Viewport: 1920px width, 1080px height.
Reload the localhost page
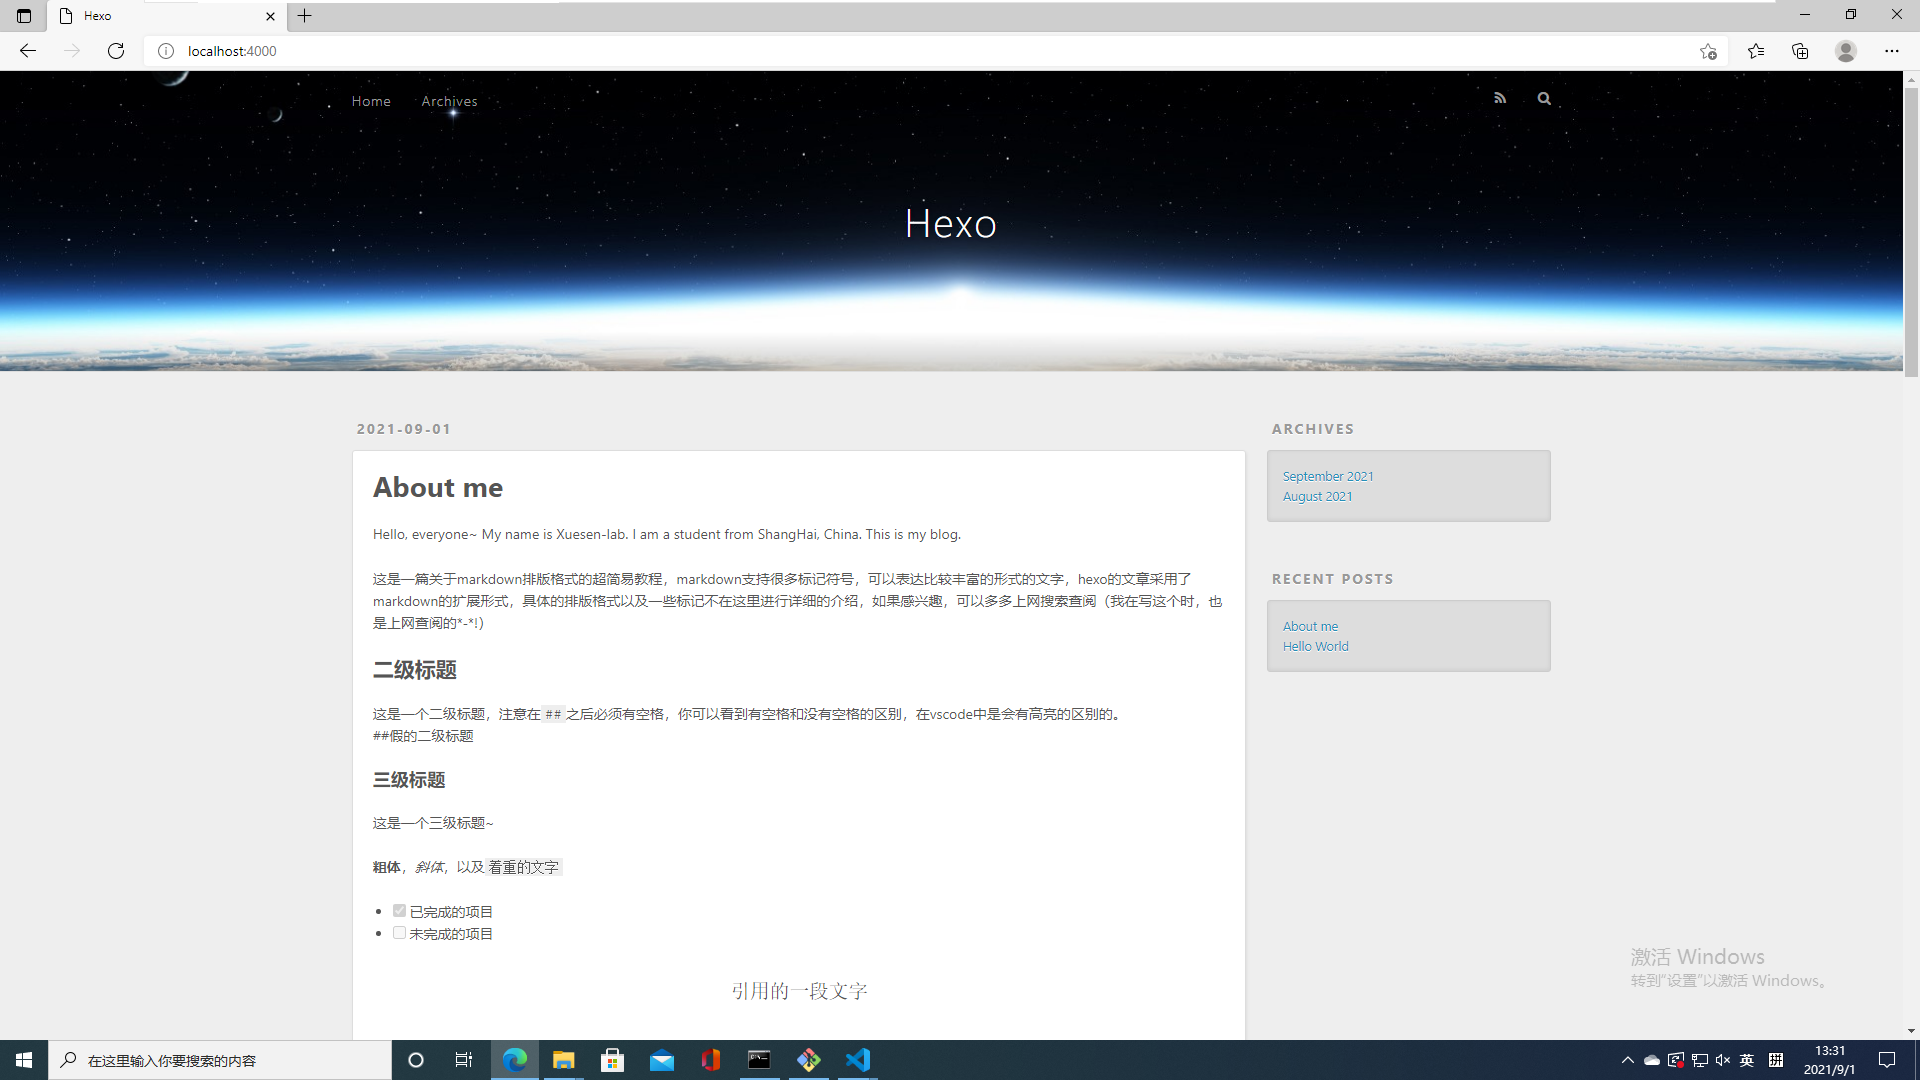[x=116, y=51]
